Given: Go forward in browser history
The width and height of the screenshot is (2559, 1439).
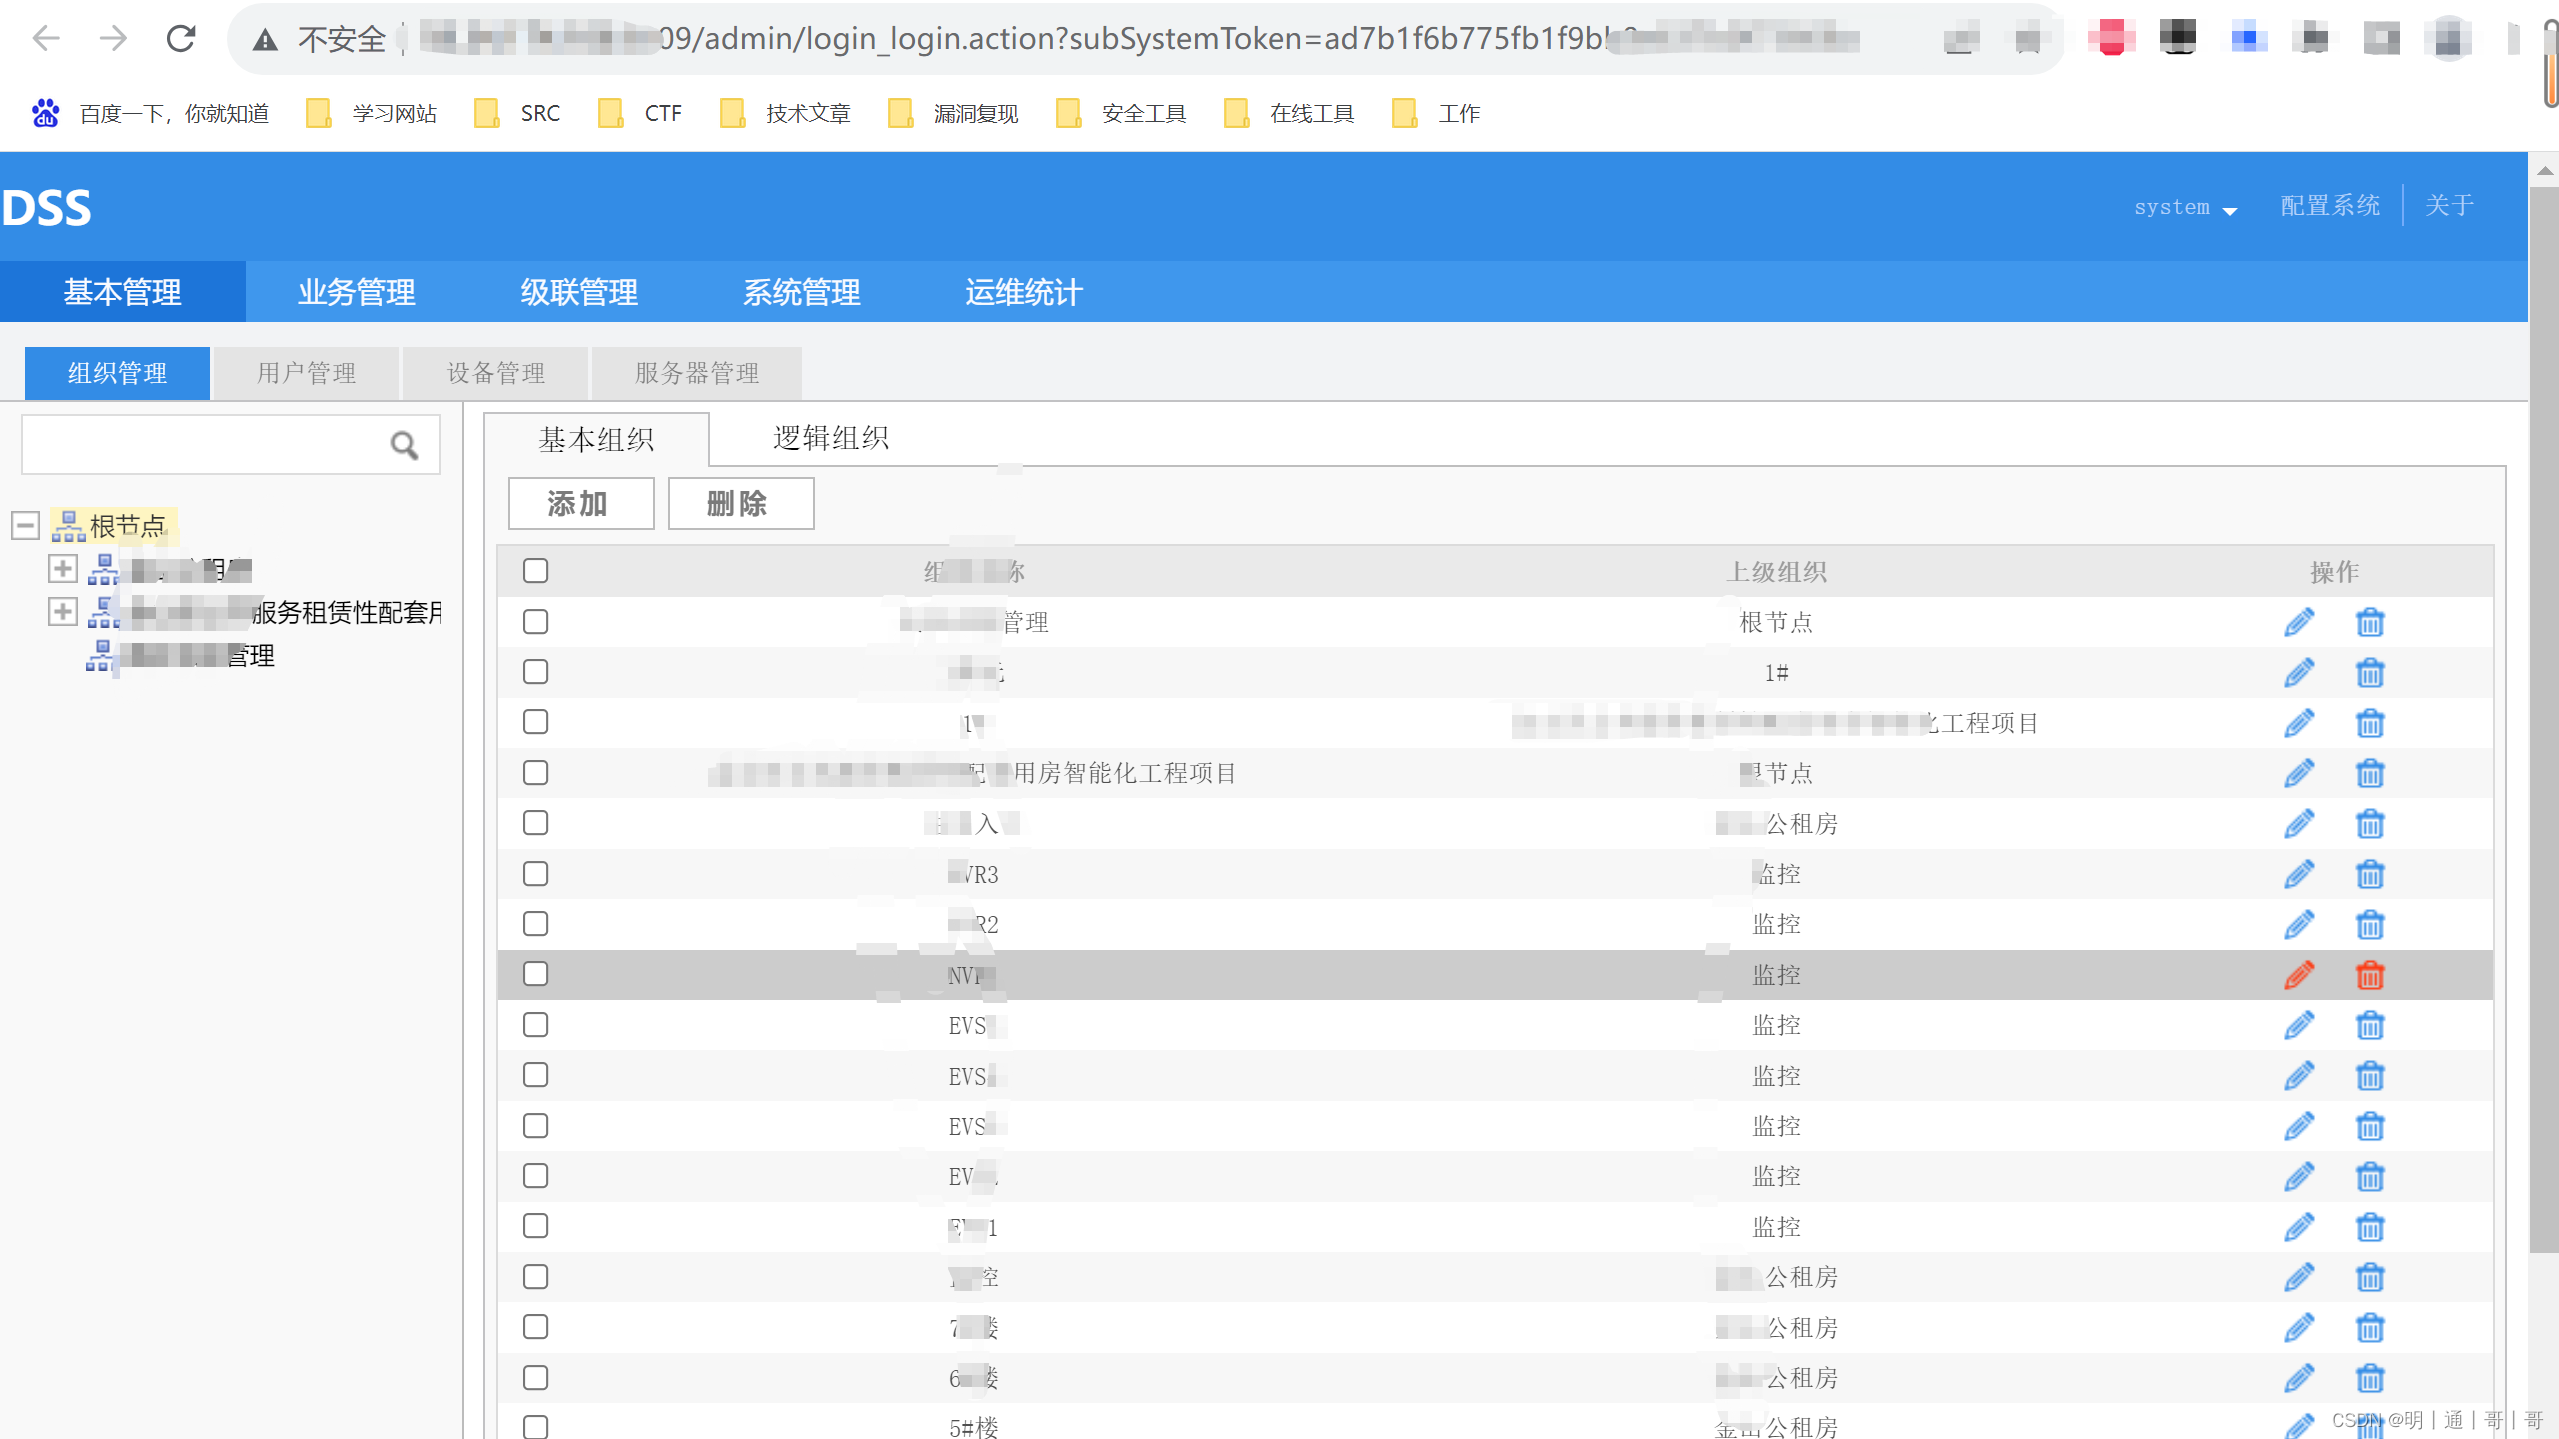Looking at the screenshot, I should pyautogui.click(x=113, y=38).
